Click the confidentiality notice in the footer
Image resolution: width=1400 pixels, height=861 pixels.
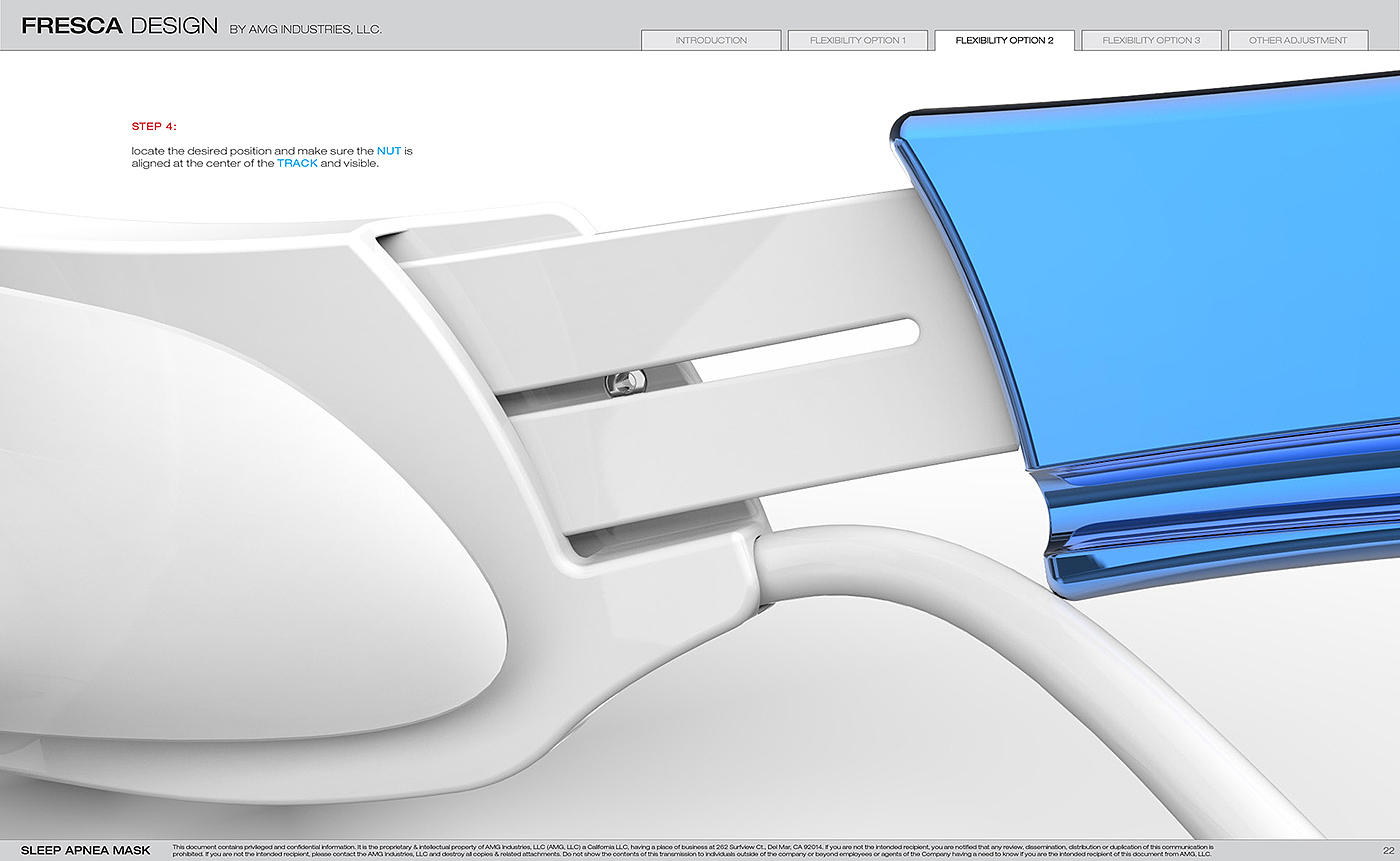coord(693,851)
